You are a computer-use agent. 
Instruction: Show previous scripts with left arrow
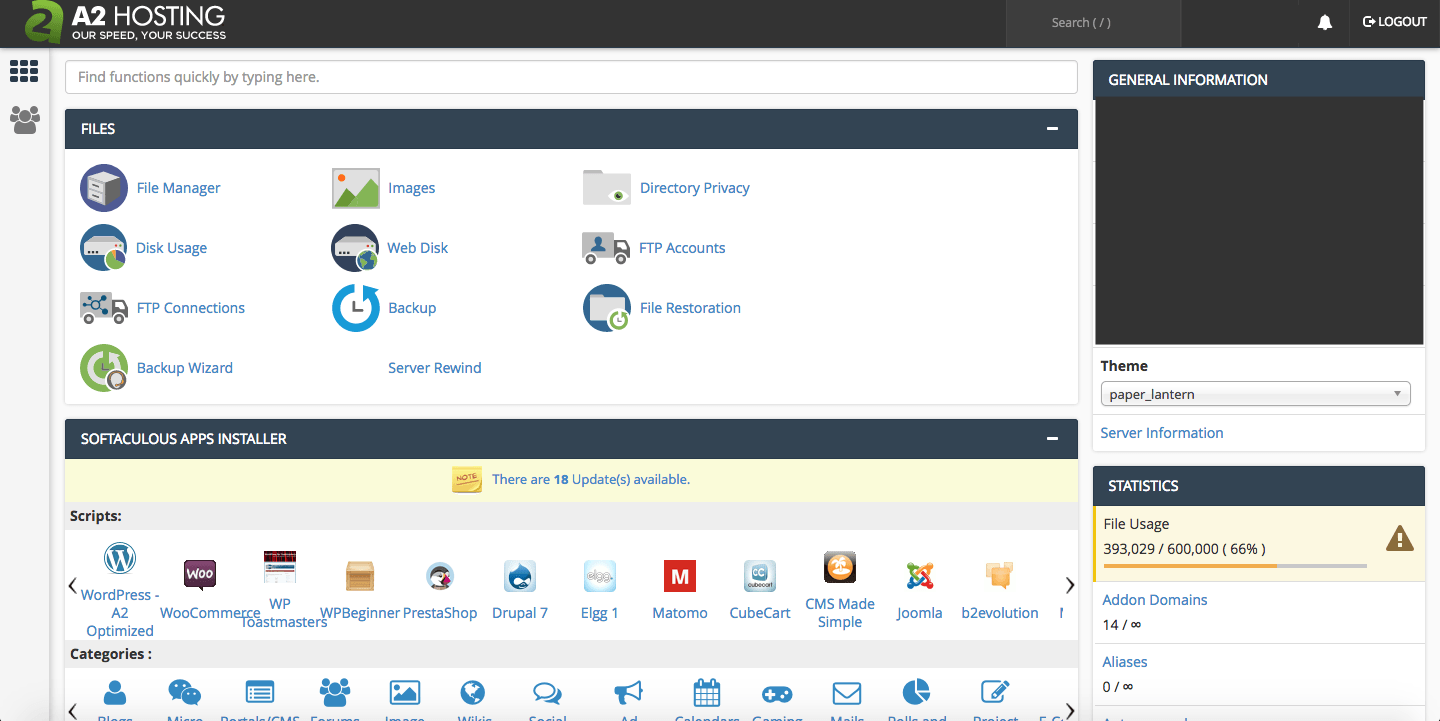73,585
